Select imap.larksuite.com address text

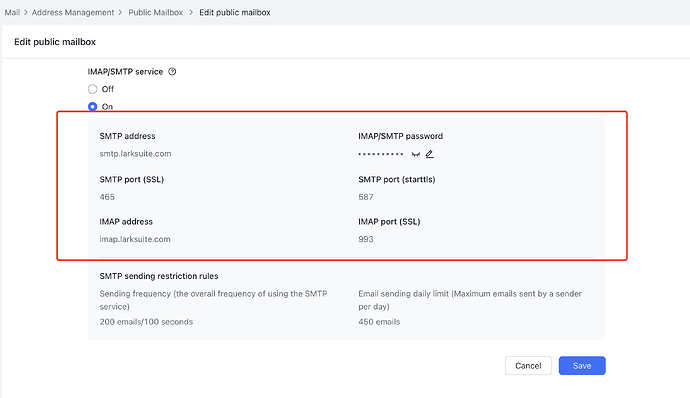pyautogui.click(x=135, y=239)
